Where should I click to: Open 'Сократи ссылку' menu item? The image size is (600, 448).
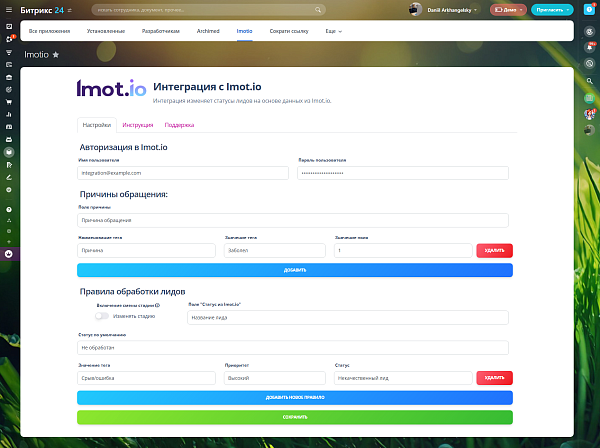click(289, 31)
